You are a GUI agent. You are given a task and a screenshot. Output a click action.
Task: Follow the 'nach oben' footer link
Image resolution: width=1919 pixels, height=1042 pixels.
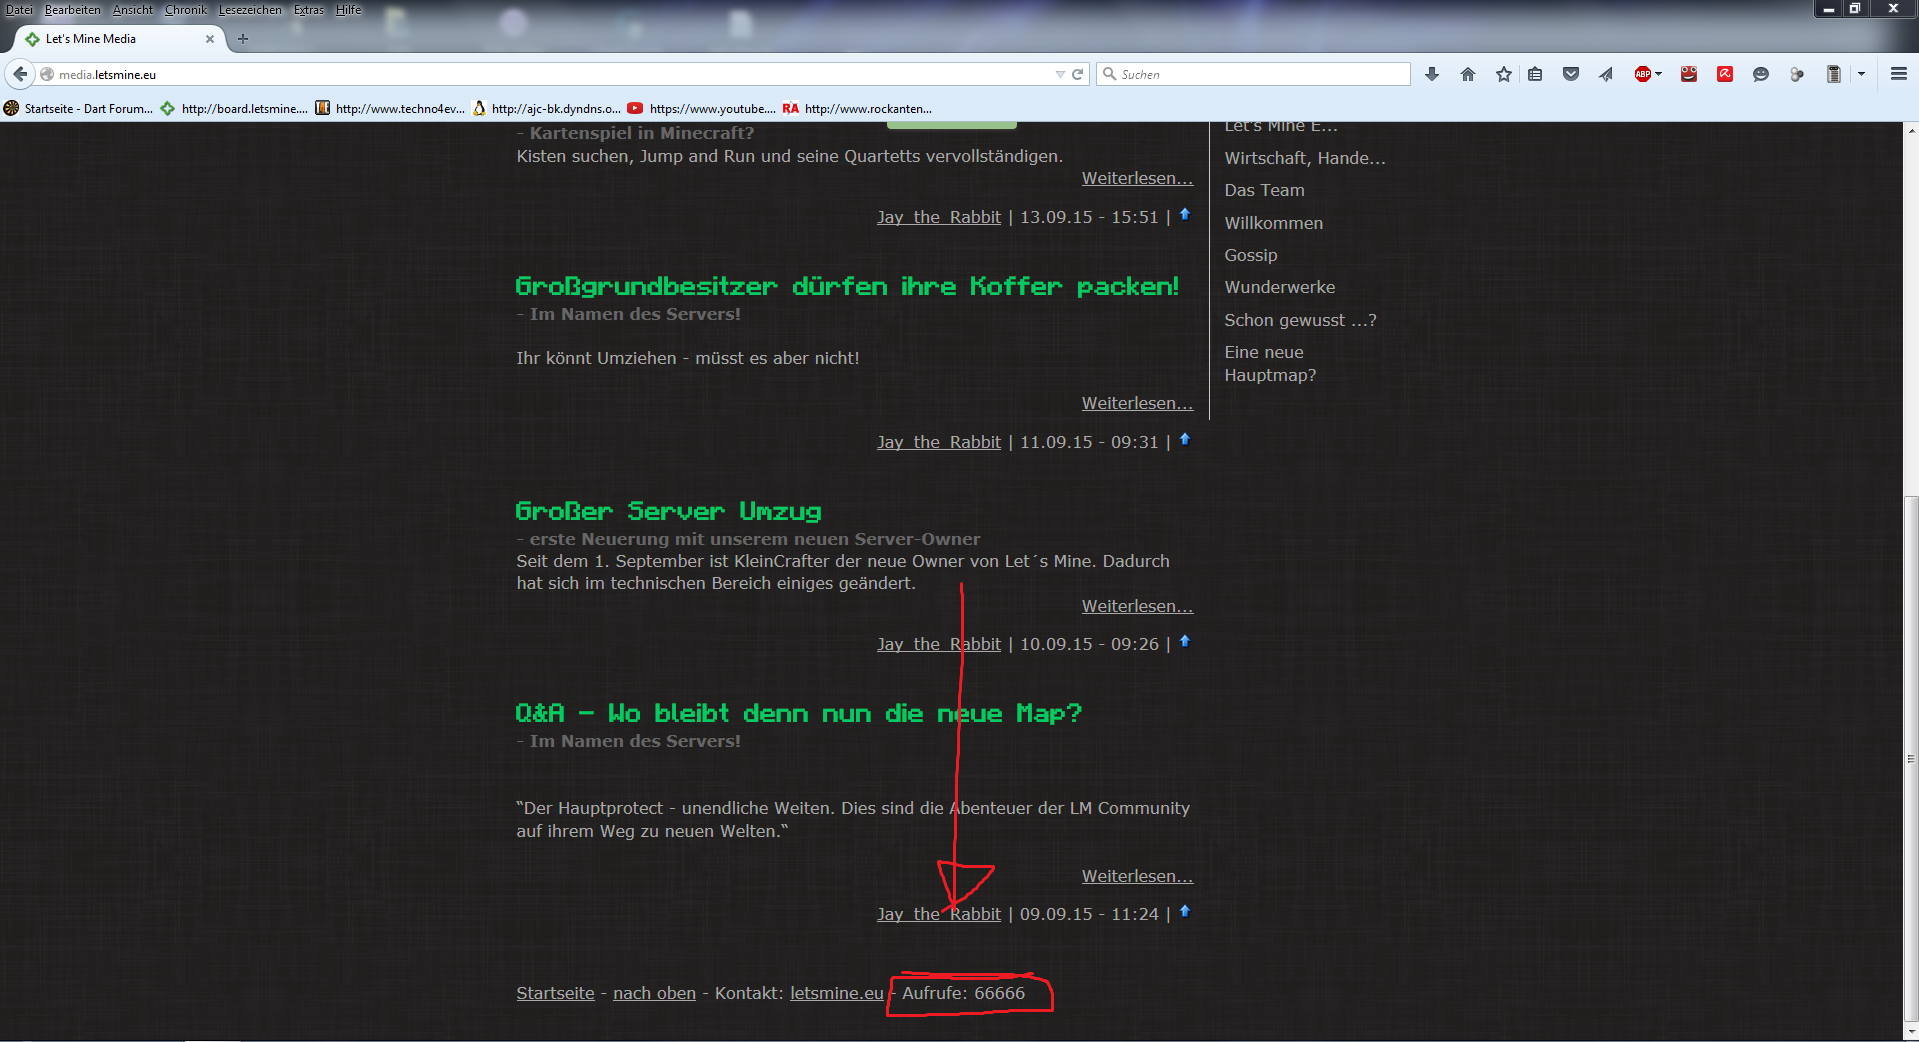pos(654,993)
